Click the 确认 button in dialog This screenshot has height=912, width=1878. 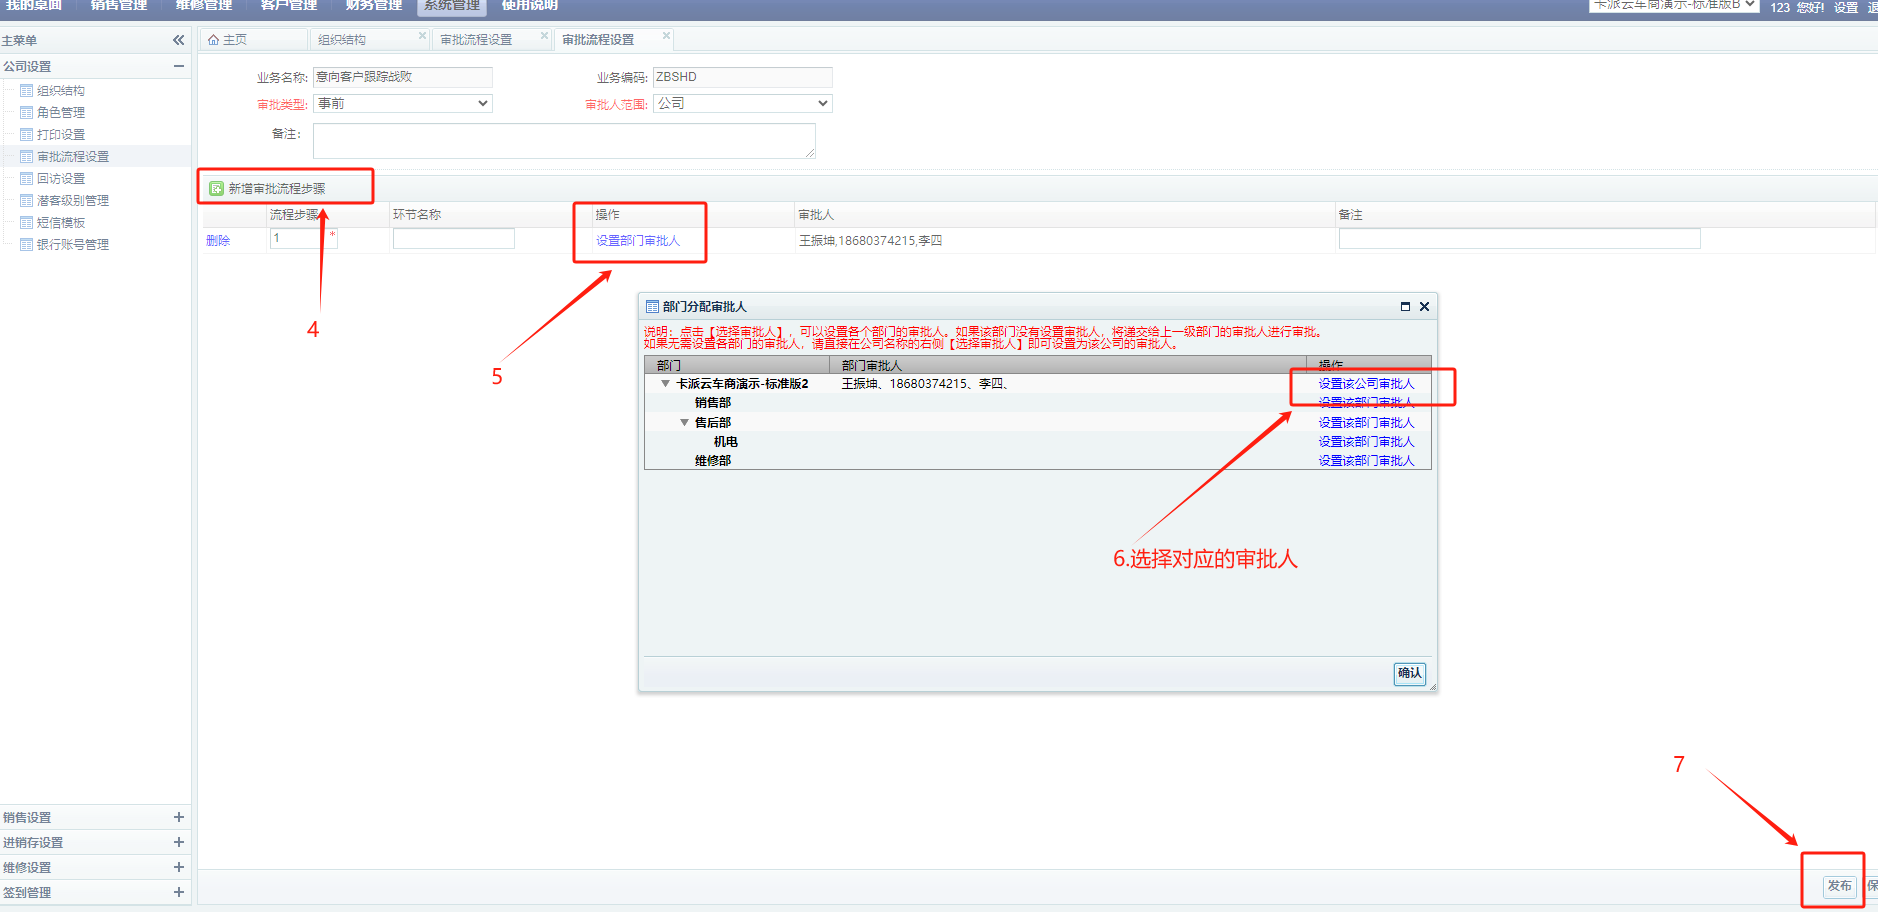1409,673
